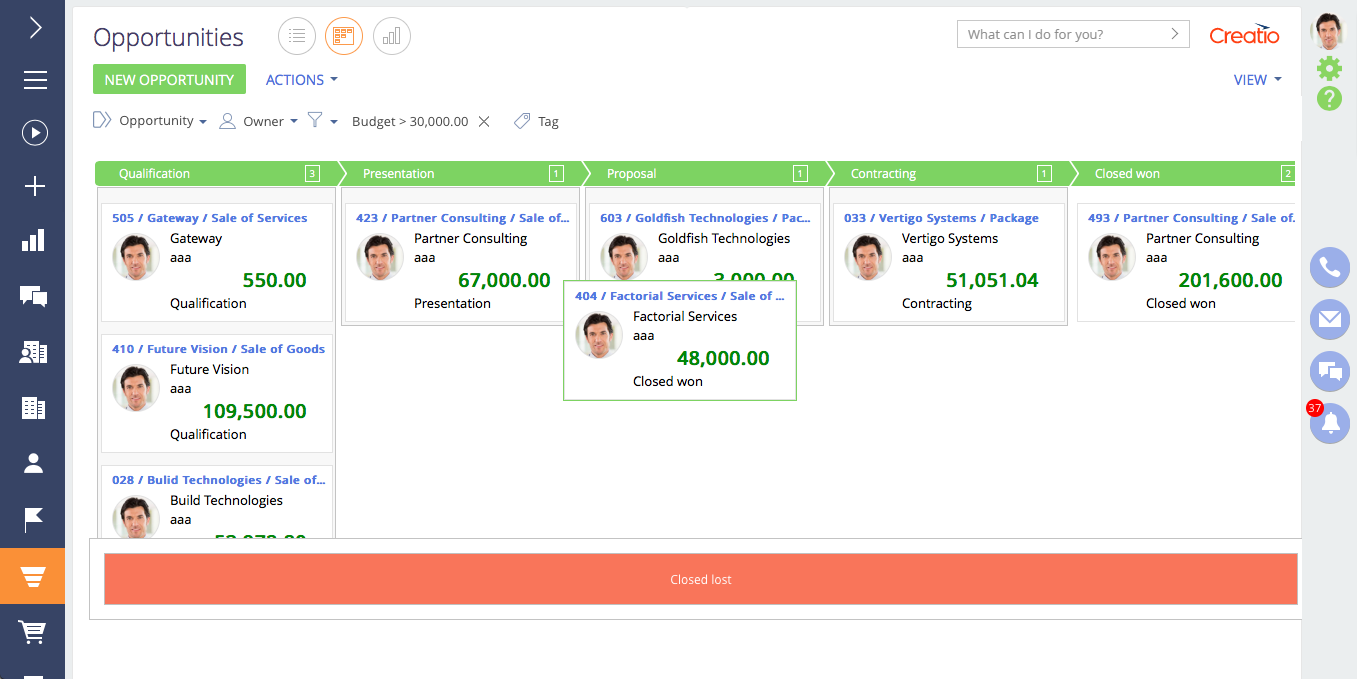The width and height of the screenshot is (1357, 679).
Task: Open the funnel filter dropdown
Action: (x=322, y=121)
